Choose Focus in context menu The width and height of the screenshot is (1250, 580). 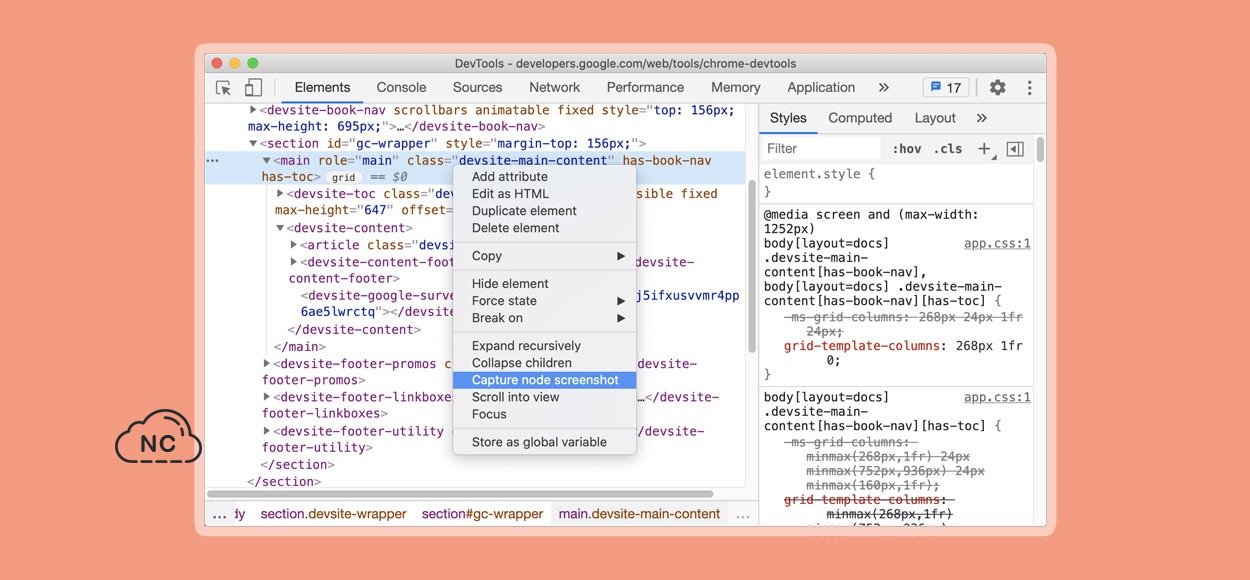(545, 414)
